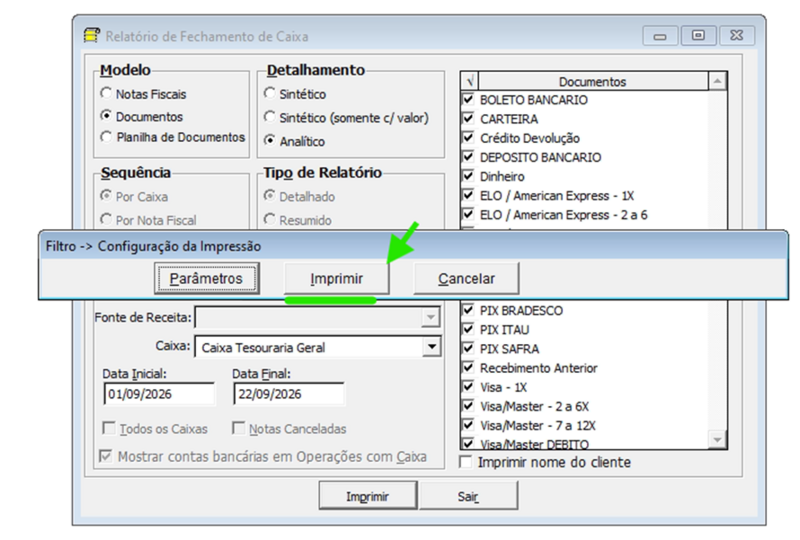Image resolution: width=800 pixels, height=540 pixels.
Task: Open Parâmetros in print configuration
Action: pyautogui.click(x=206, y=279)
